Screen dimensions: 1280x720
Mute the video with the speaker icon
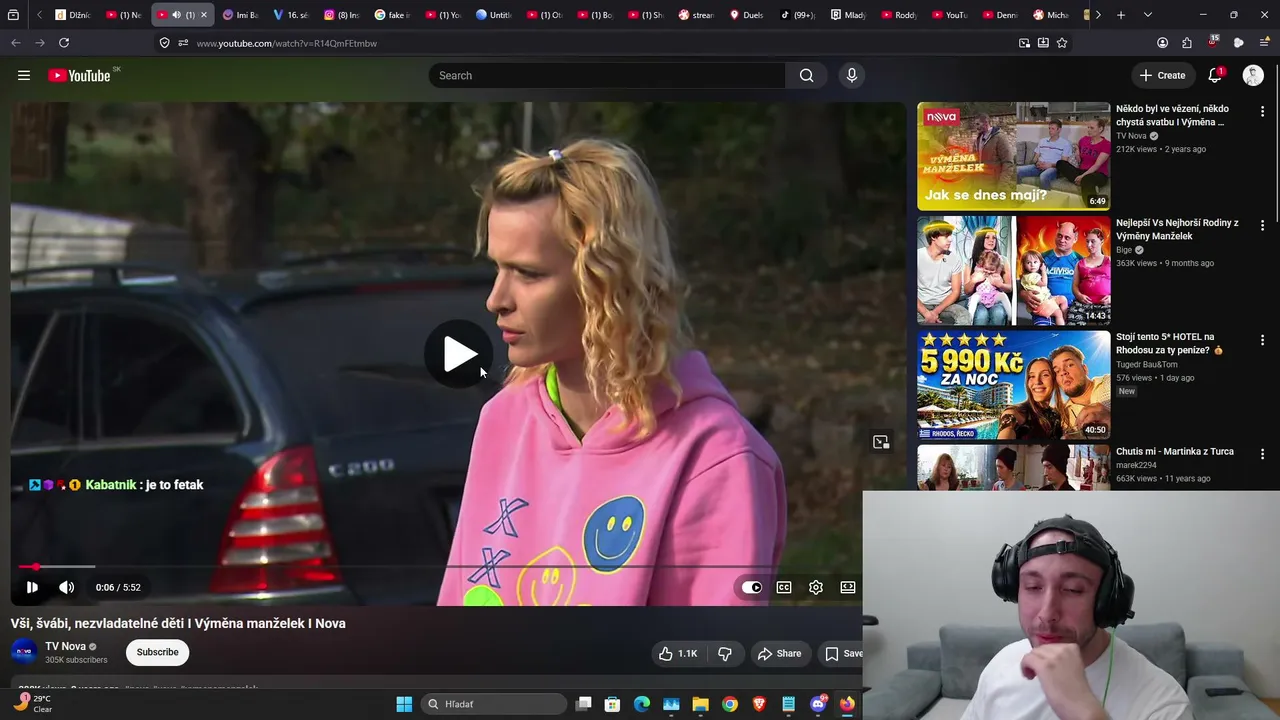[x=66, y=587]
